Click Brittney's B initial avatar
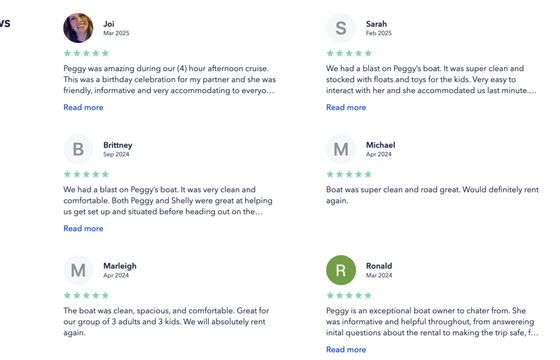The height and width of the screenshot is (360, 560). [x=78, y=149]
